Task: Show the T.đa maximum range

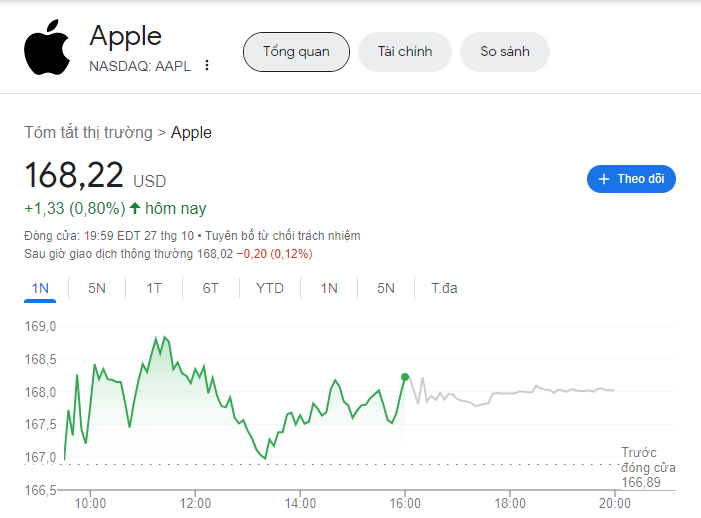Action: 445,288
